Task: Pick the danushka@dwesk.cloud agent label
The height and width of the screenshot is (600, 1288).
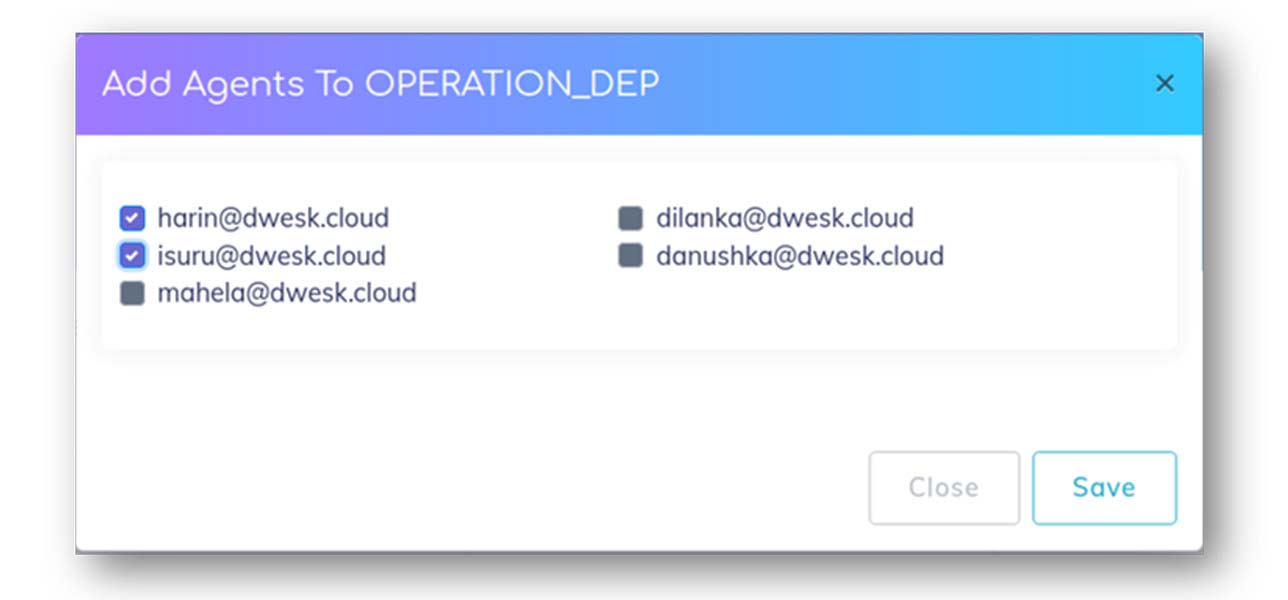Action: point(799,256)
